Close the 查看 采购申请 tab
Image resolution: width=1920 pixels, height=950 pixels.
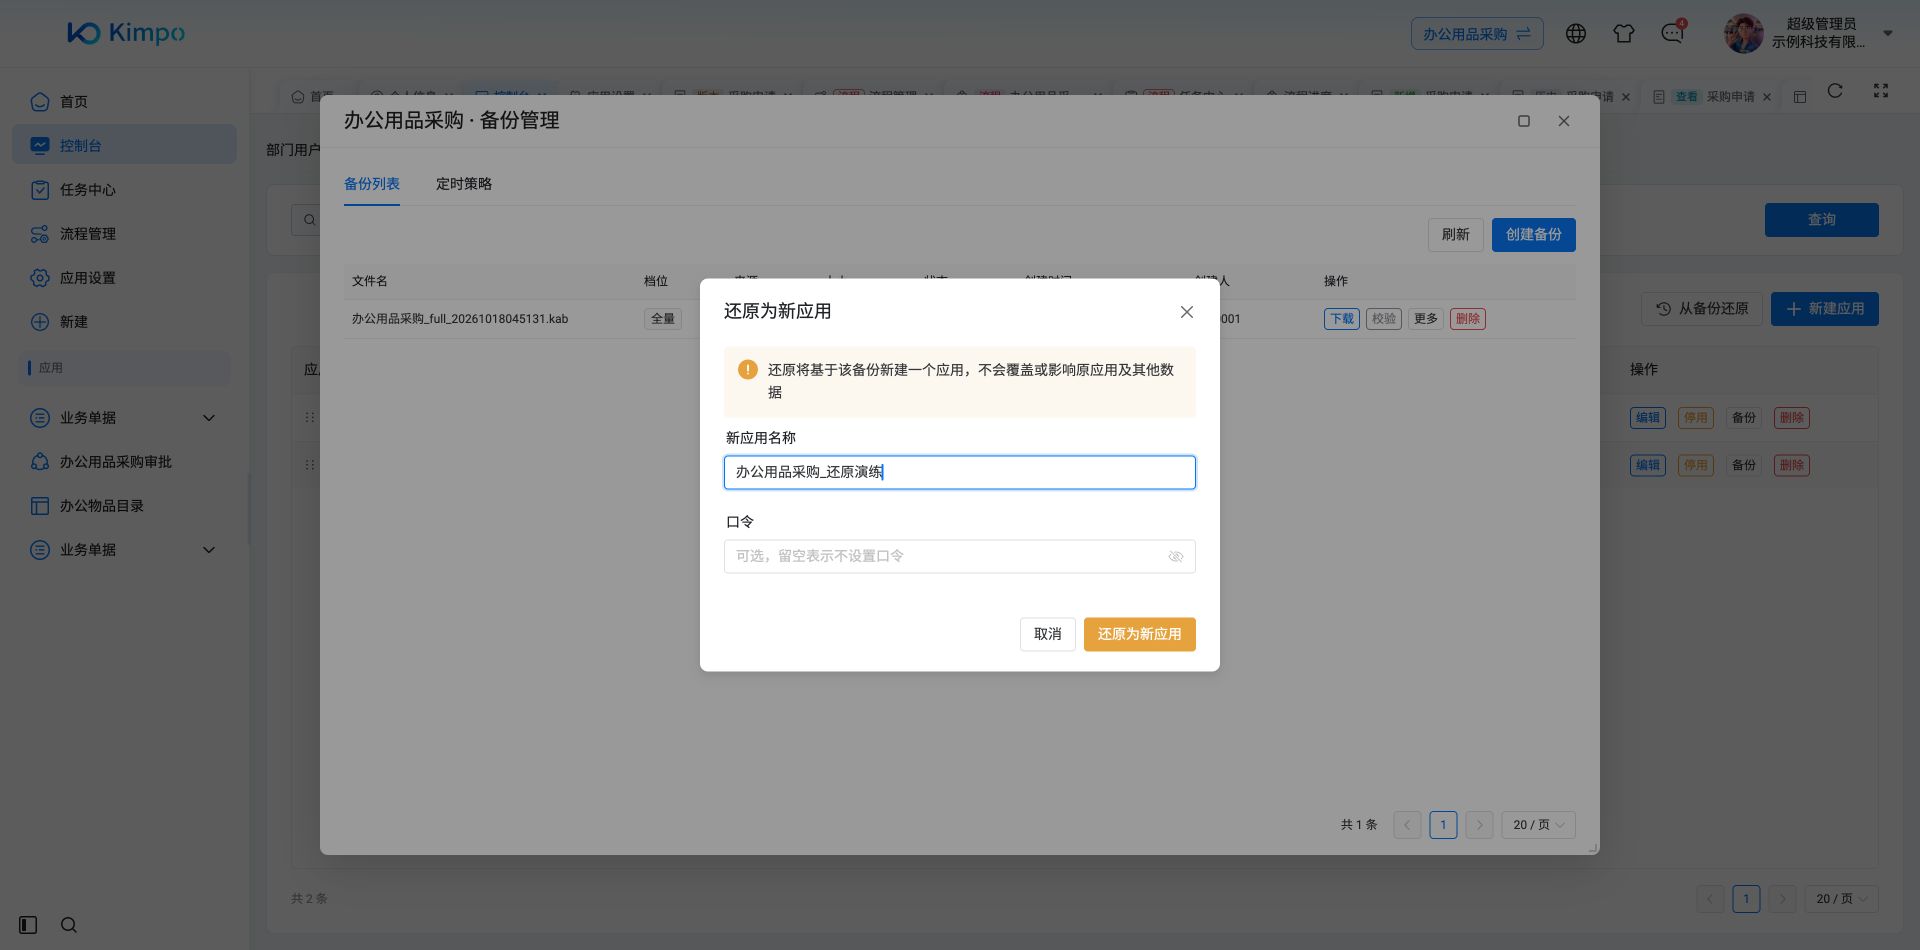1767,97
